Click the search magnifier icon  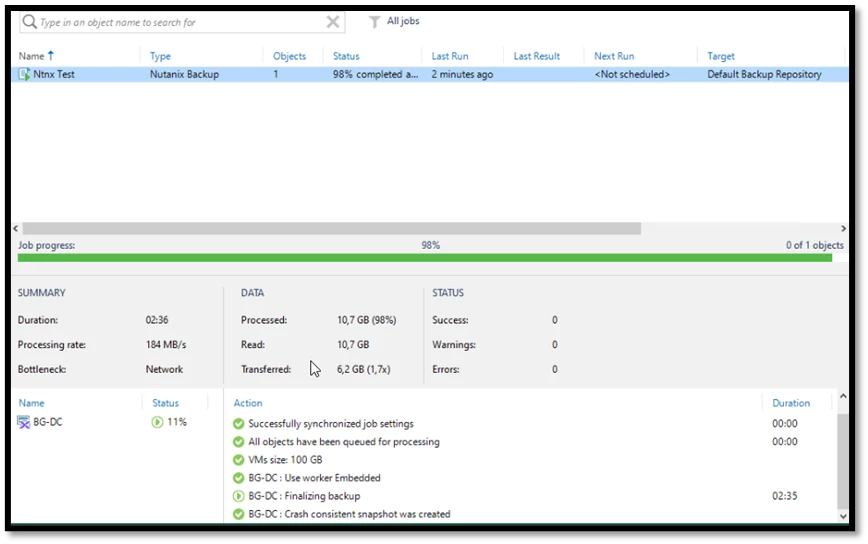30,22
